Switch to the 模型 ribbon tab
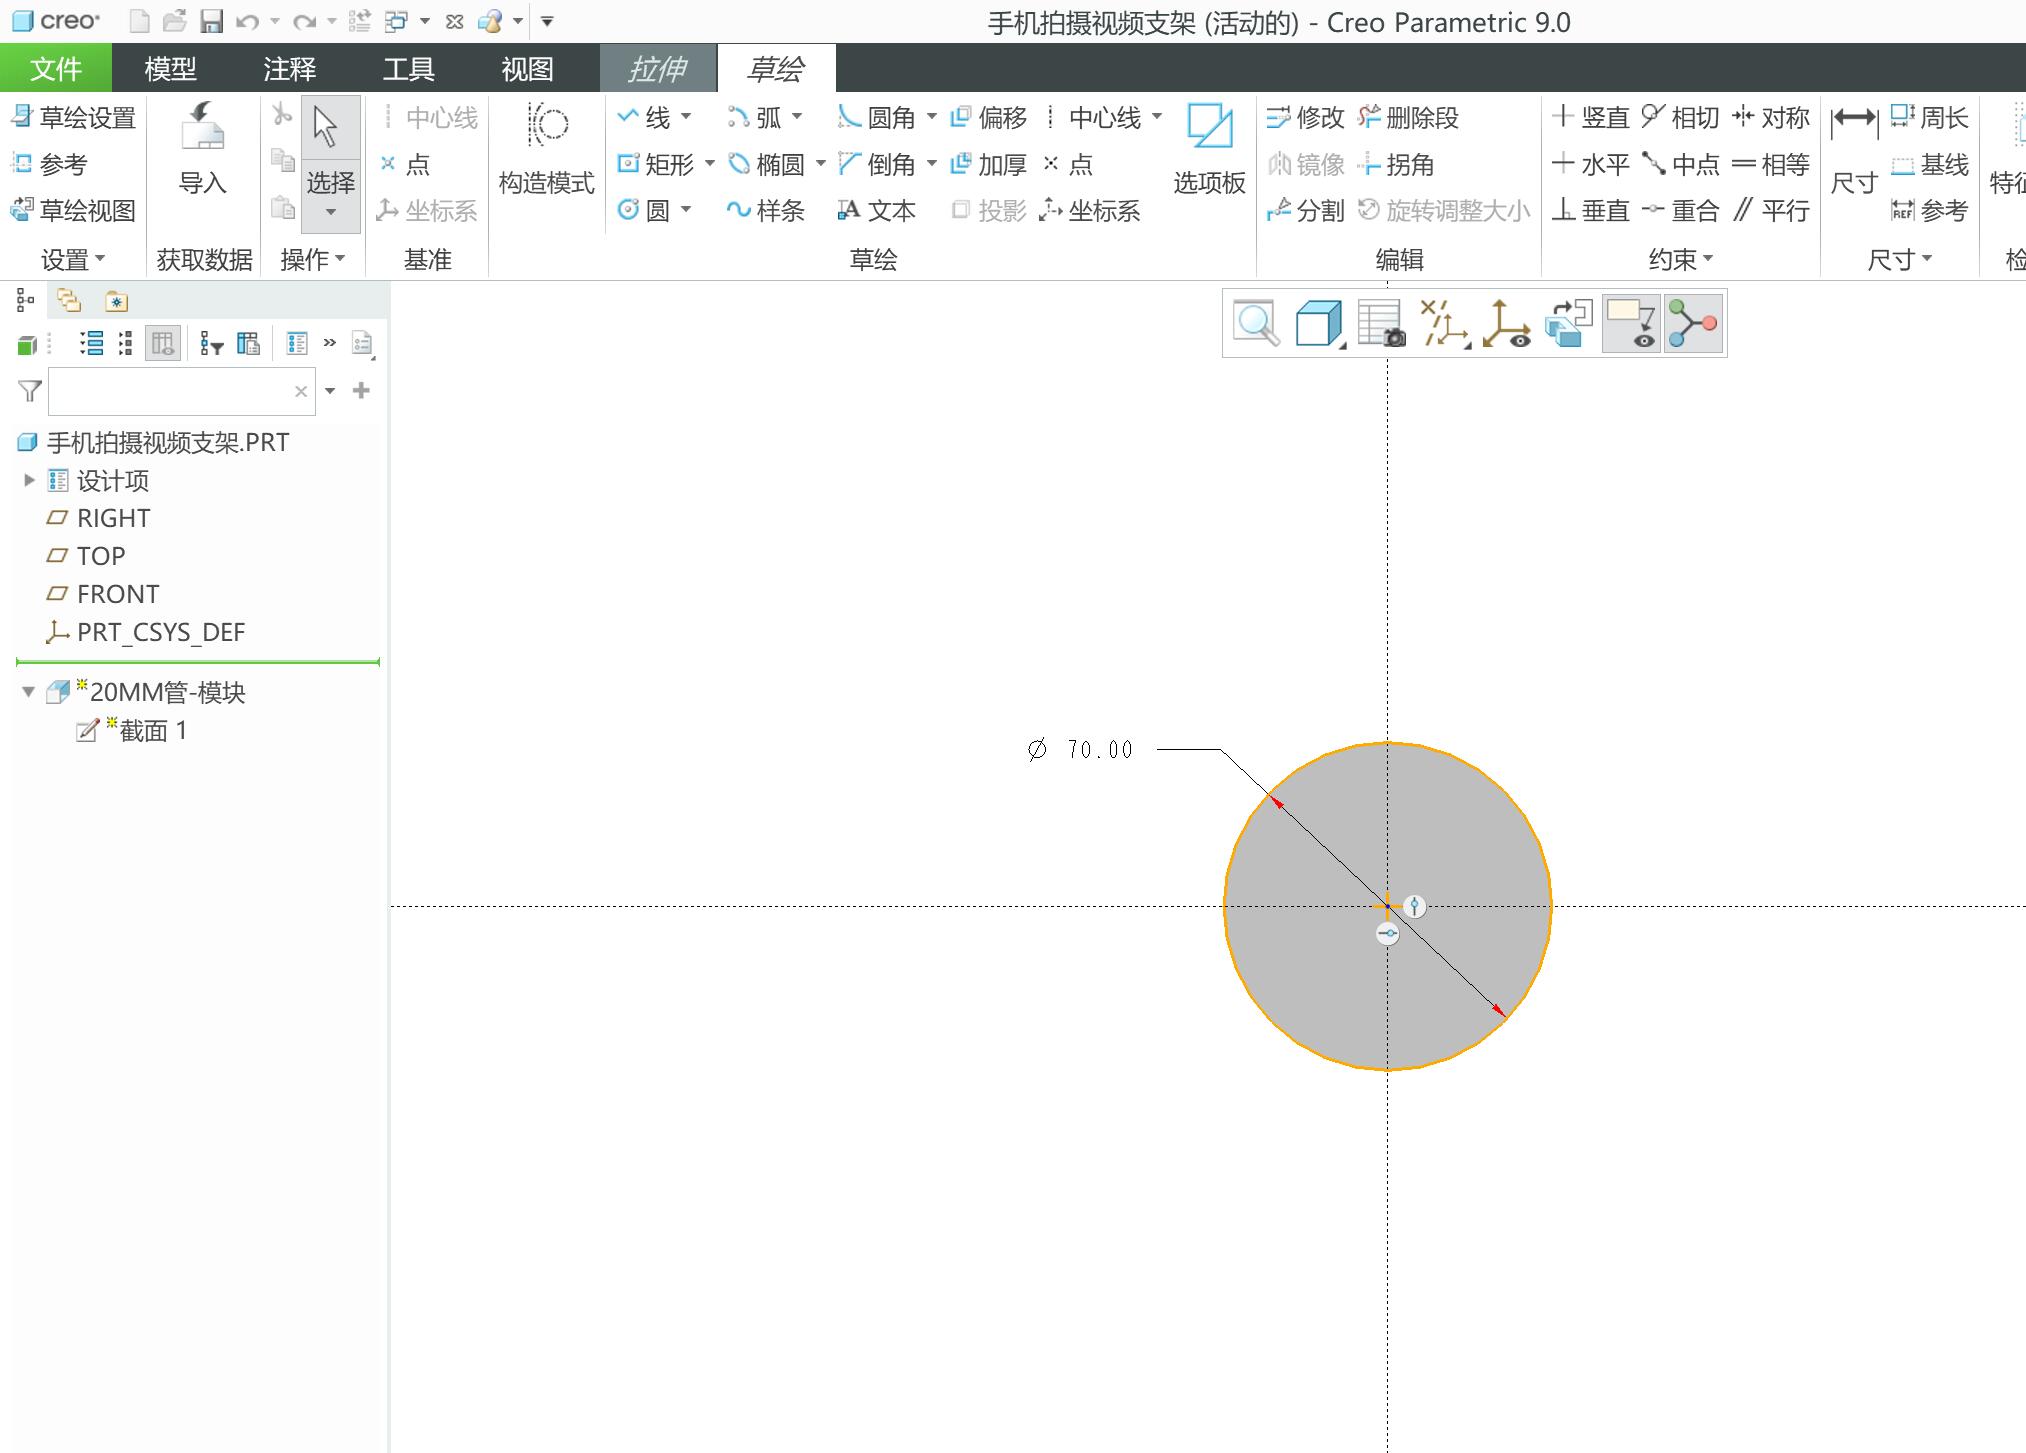 (x=170, y=68)
